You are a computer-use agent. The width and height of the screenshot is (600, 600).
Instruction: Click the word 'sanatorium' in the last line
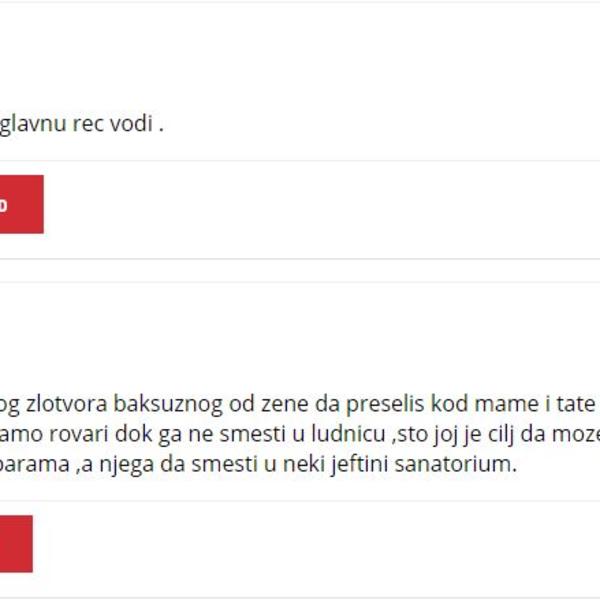[x=463, y=464]
